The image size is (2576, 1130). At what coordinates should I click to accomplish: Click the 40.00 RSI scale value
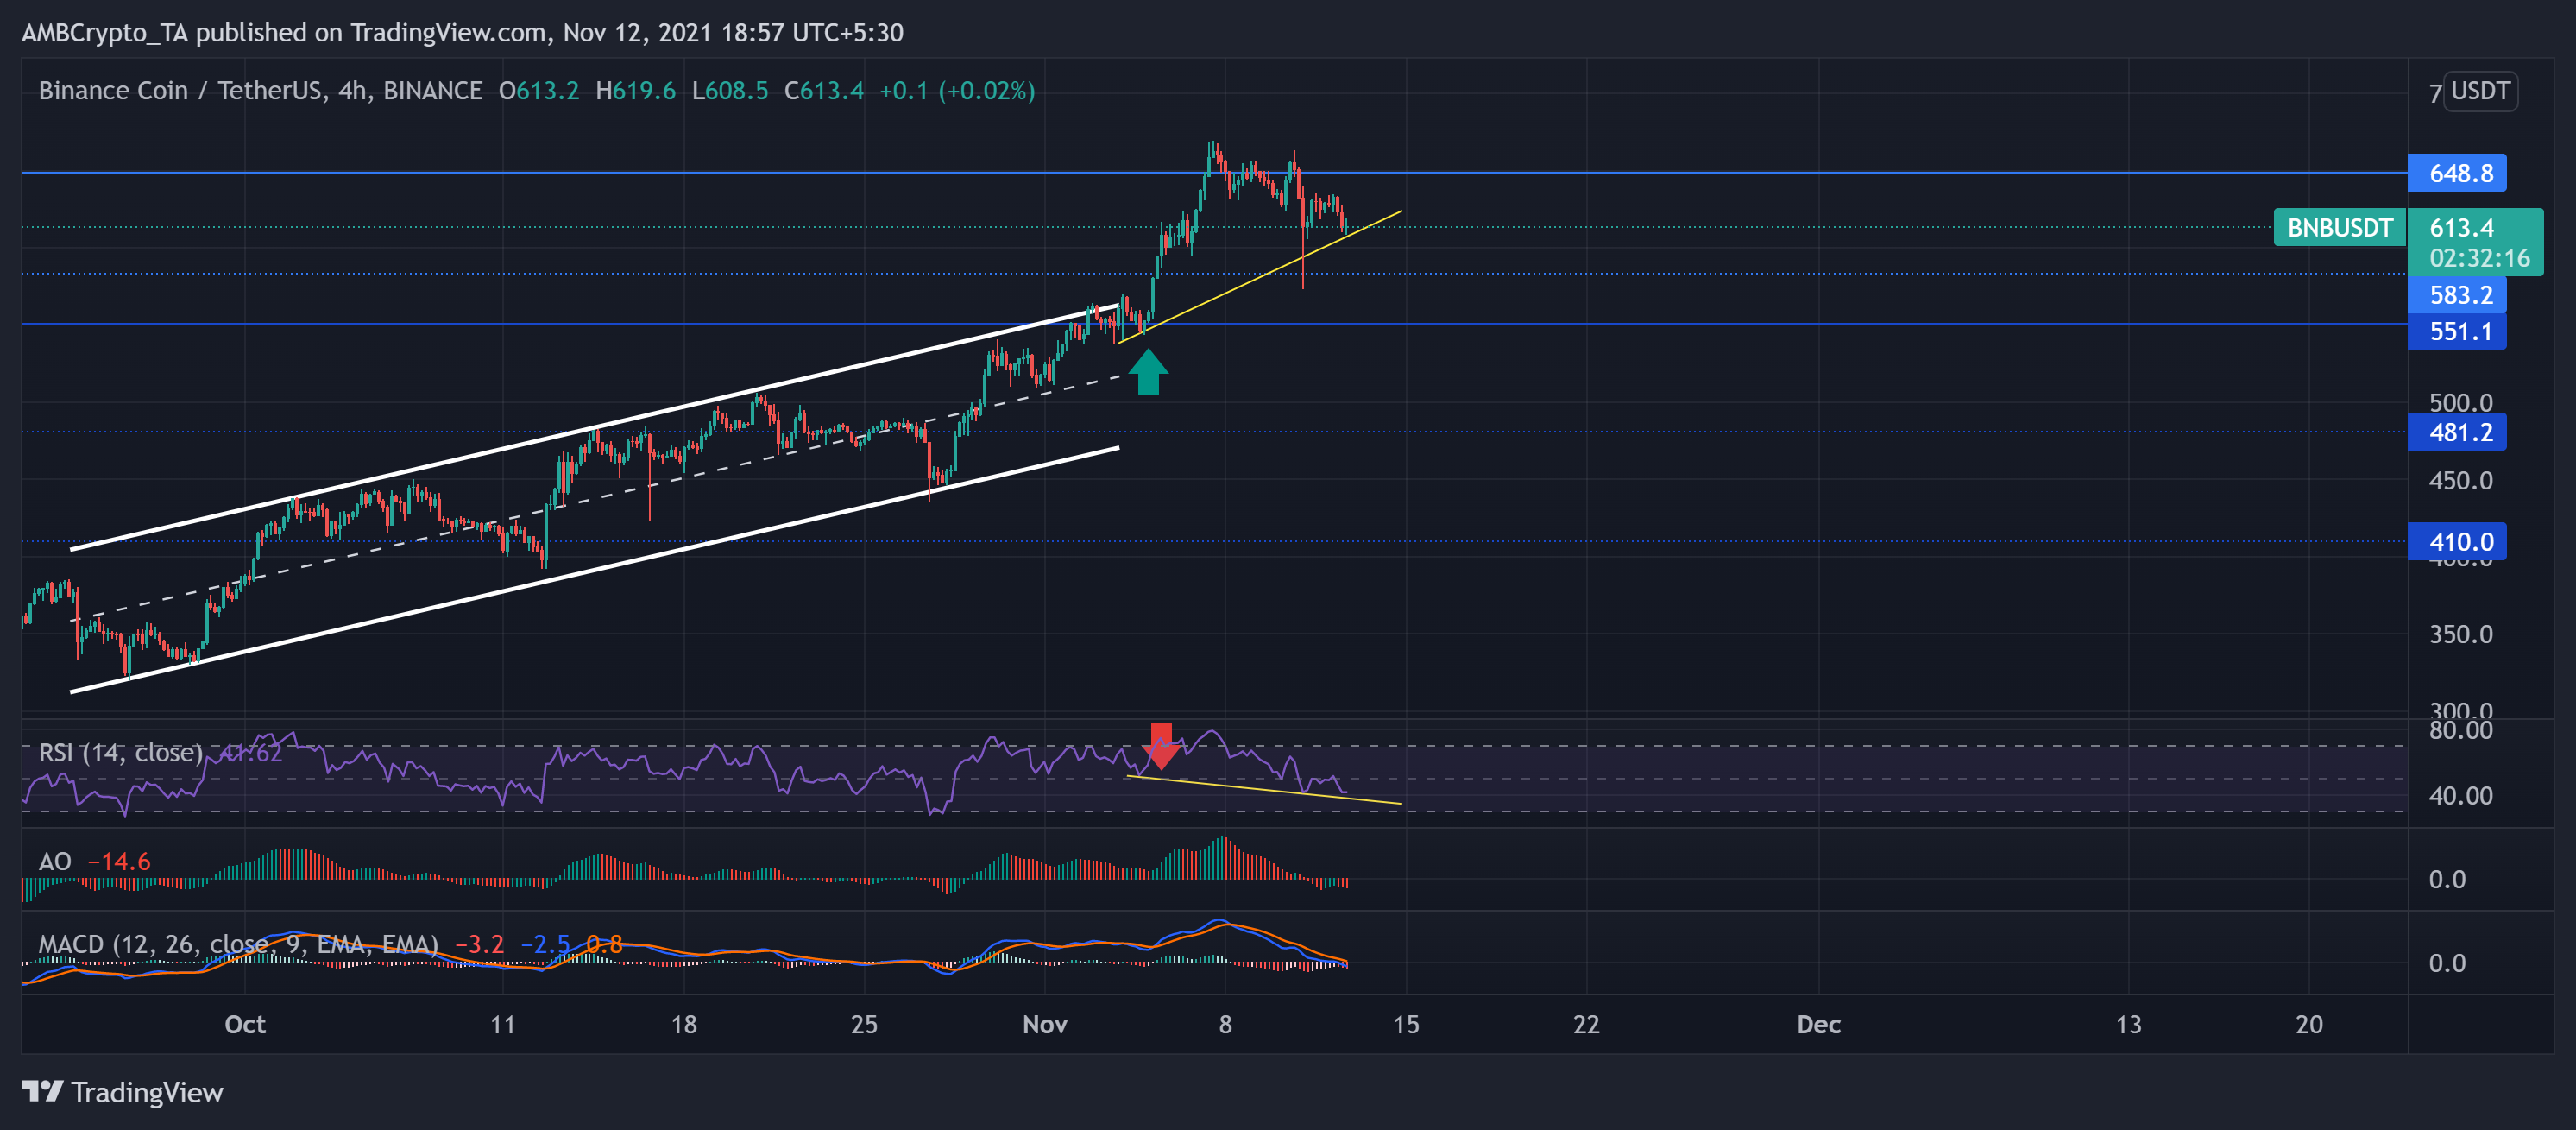coord(2461,796)
